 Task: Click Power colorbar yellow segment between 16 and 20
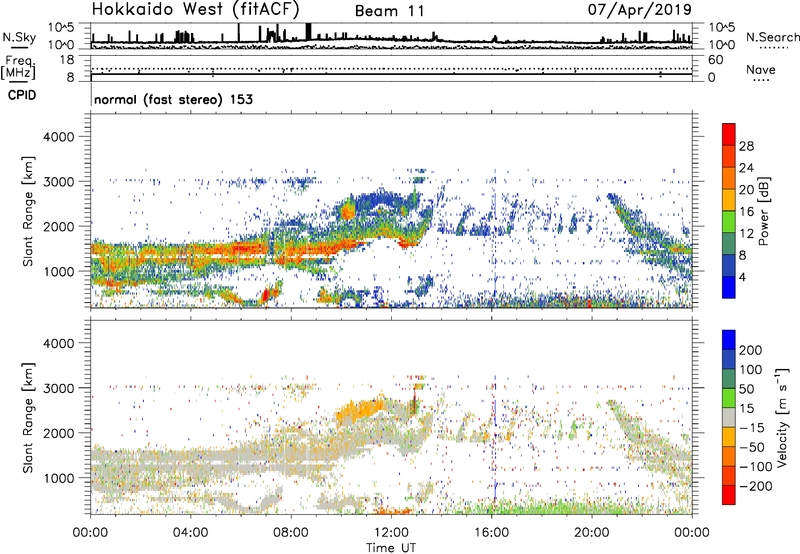point(729,200)
